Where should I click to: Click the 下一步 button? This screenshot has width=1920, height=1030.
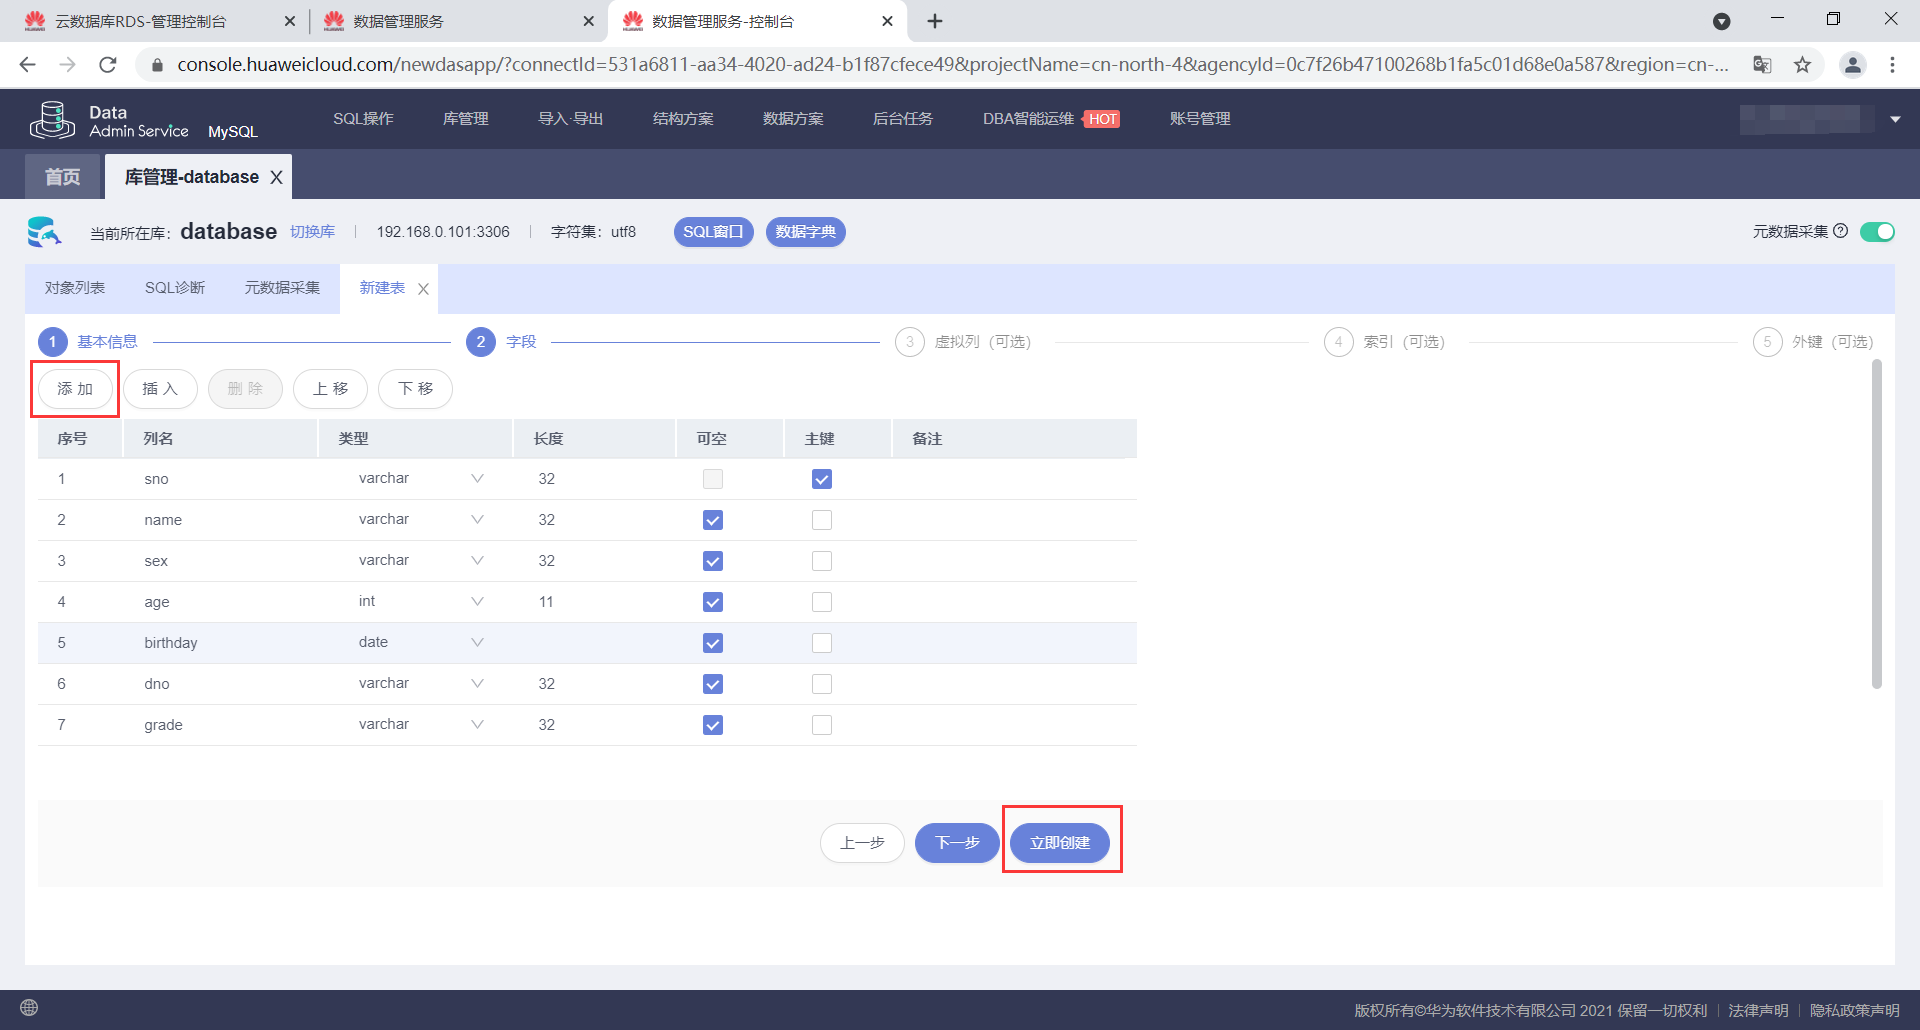coord(957,843)
